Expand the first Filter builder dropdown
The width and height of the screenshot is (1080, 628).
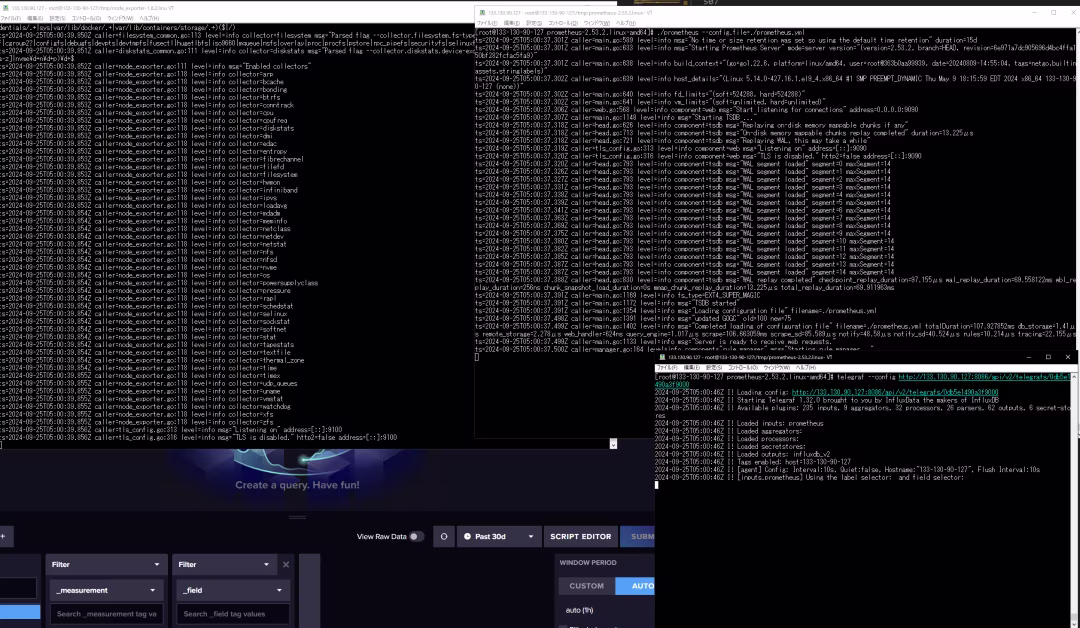(x=105, y=565)
